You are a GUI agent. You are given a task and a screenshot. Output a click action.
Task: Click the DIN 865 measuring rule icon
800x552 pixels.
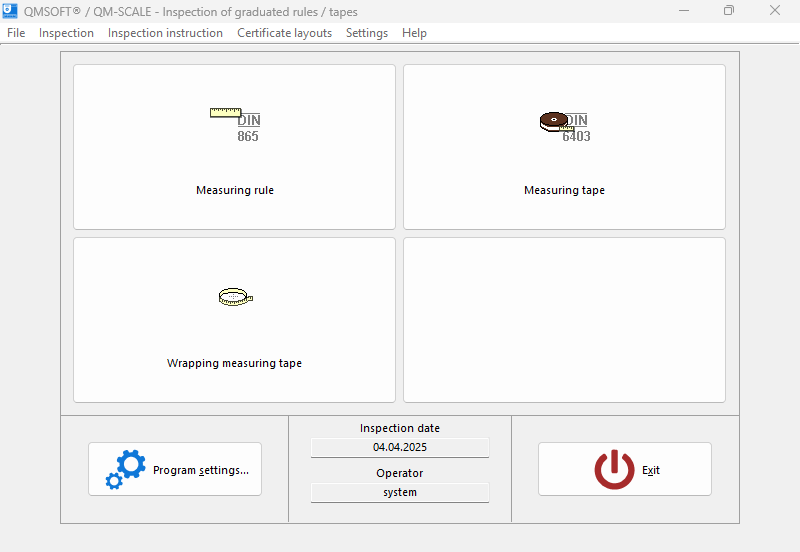[235, 125]
